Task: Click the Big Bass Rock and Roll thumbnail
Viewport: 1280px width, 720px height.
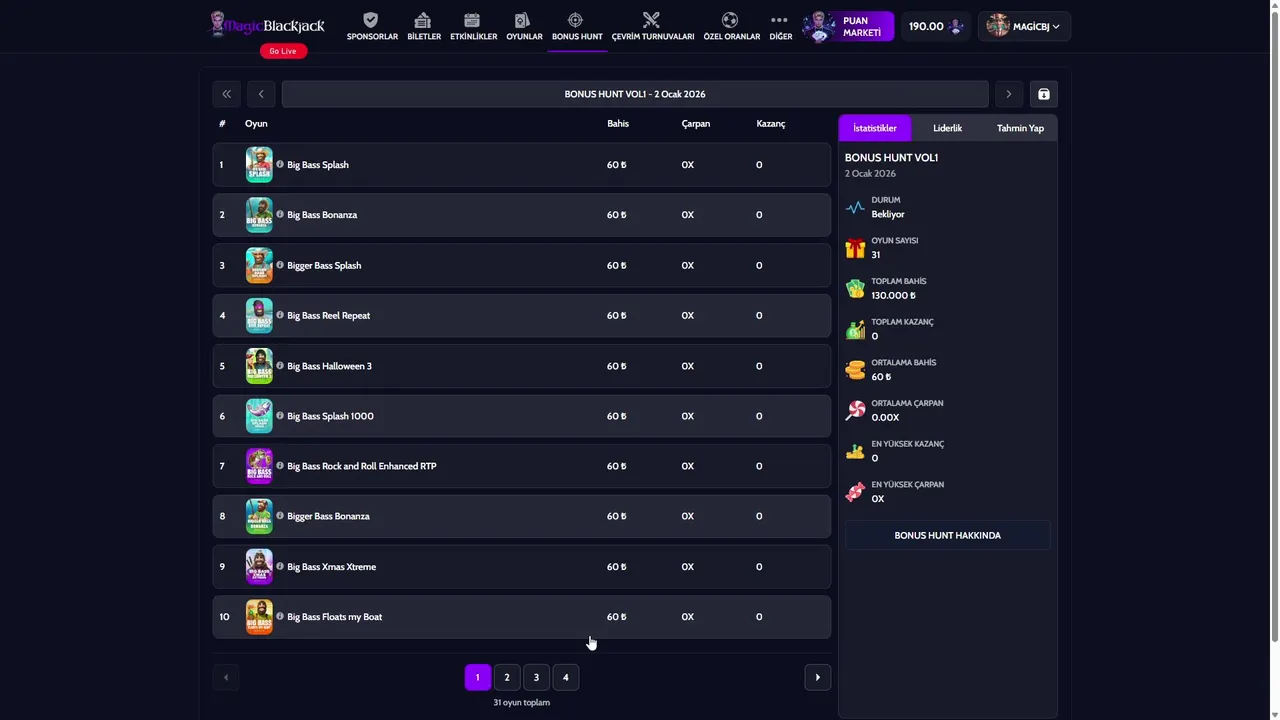Action: [x=259, y=466]
